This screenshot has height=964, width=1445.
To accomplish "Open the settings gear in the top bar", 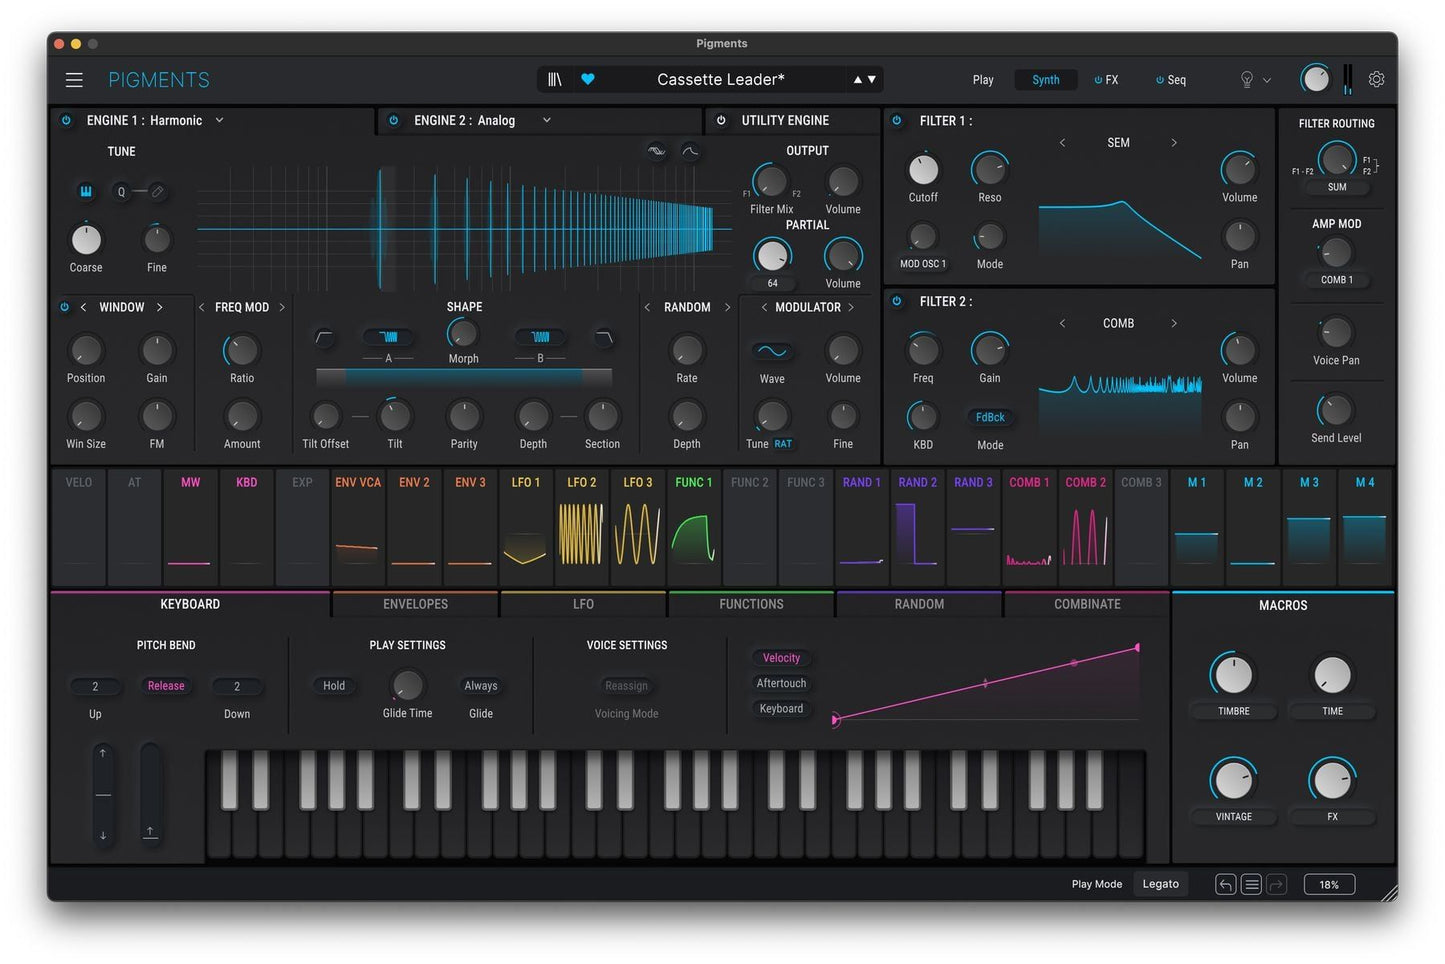I will point(1377,79).
